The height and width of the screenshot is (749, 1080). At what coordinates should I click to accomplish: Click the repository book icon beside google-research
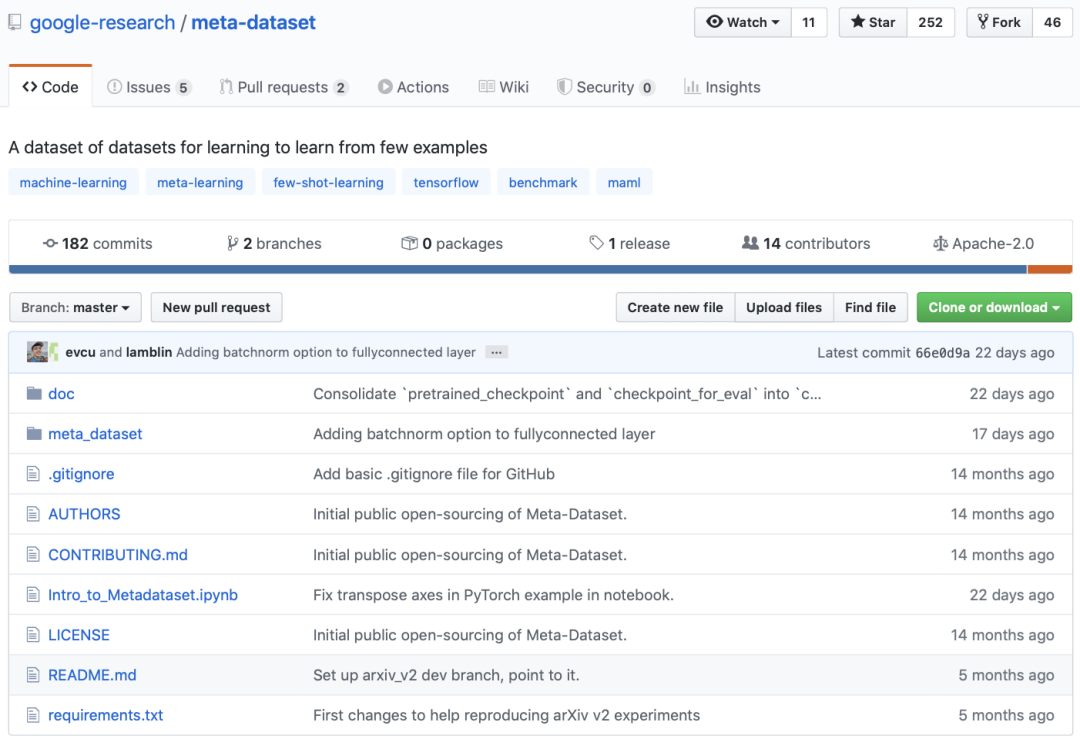(15, 23)
